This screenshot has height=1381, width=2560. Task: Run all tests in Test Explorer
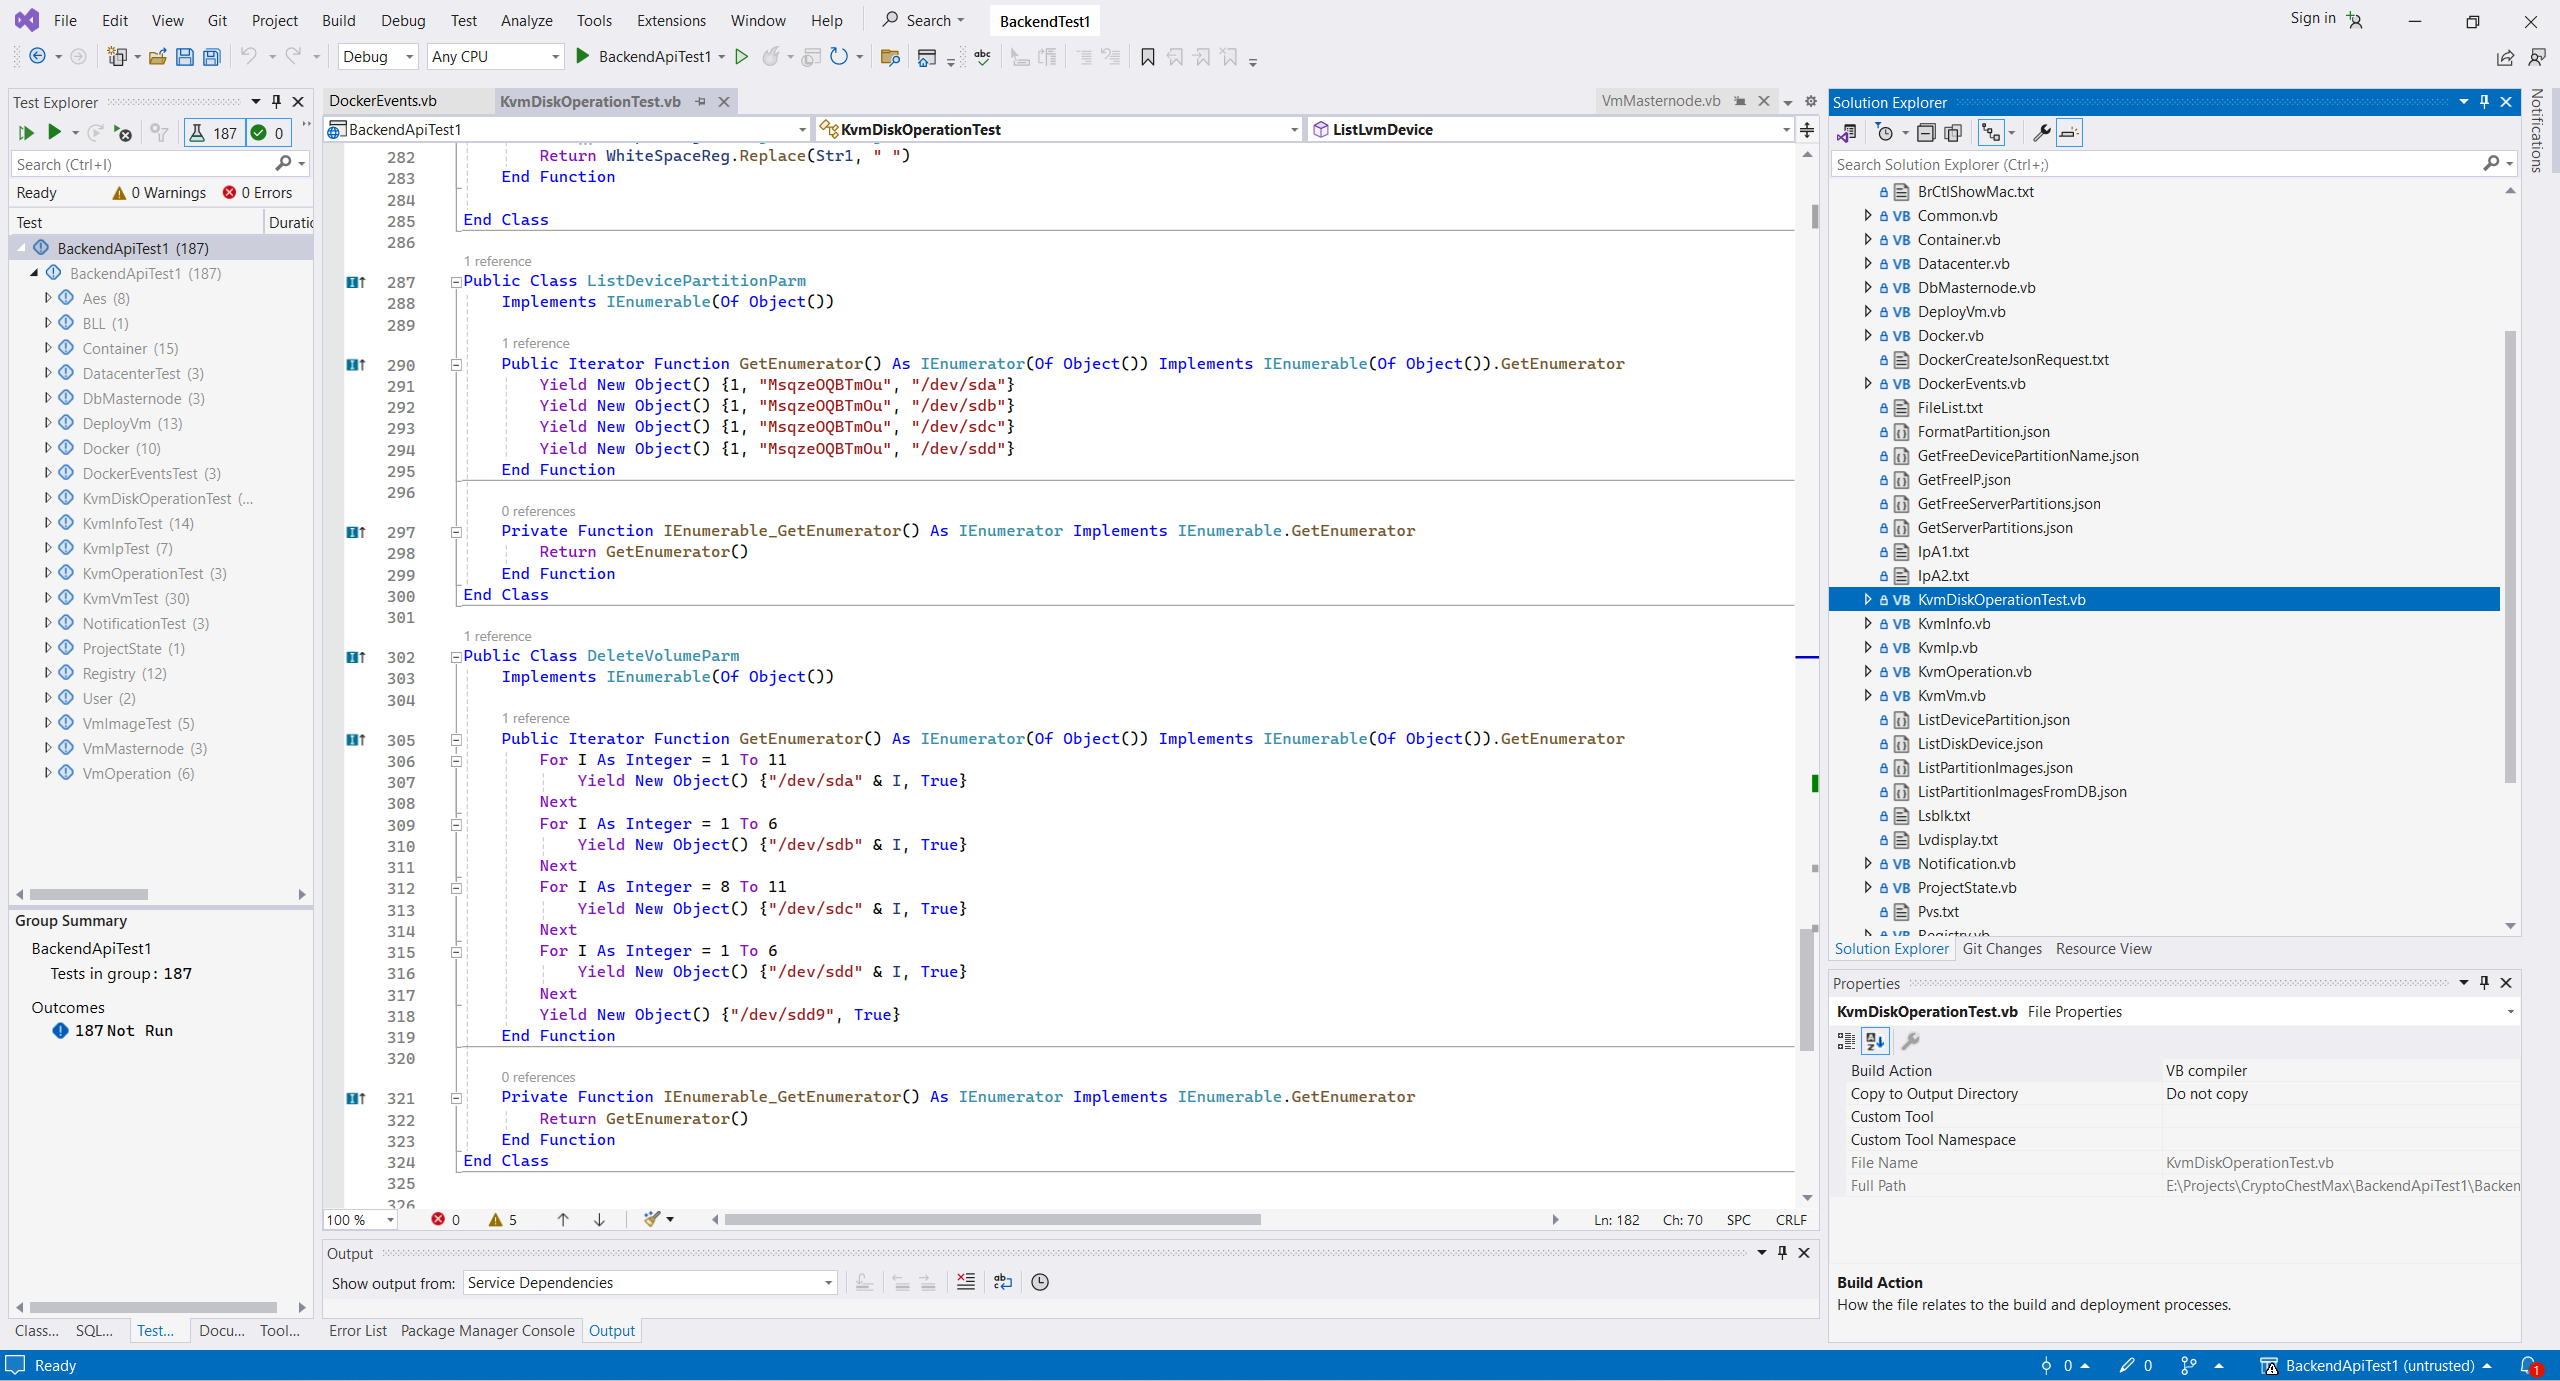coord(26,132)
